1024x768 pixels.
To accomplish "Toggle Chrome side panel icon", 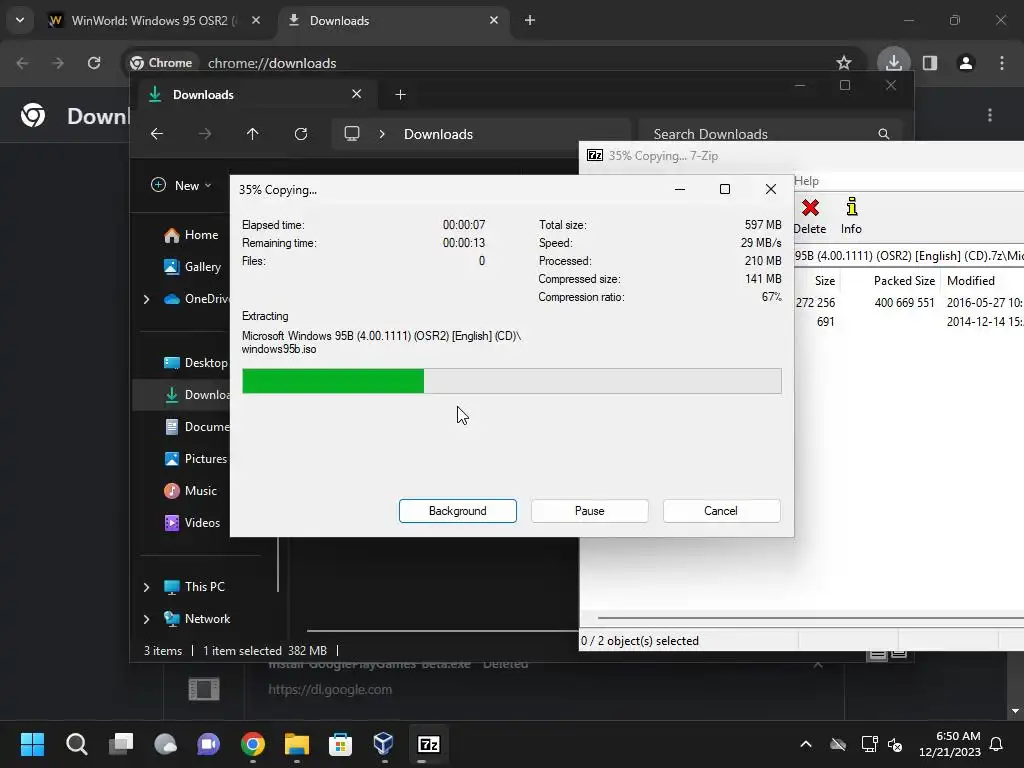I will point(930,63).
